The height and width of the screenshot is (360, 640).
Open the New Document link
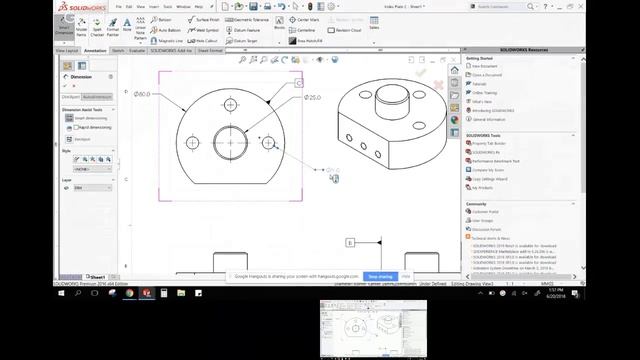click(x=482, y=66)
